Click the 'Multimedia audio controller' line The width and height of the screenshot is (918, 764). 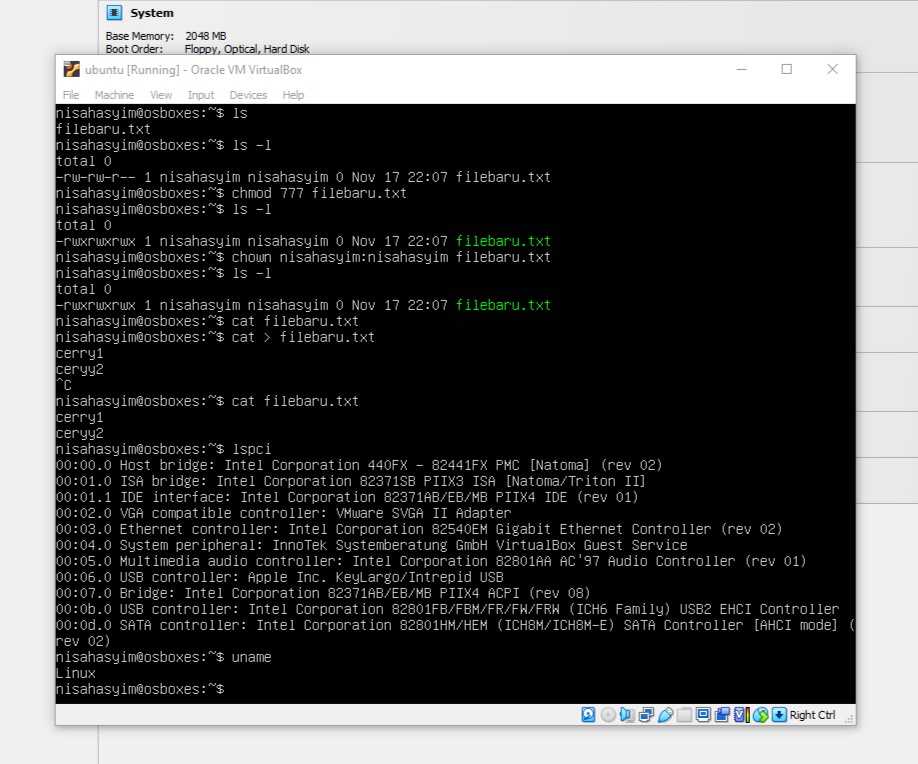[431, 561]
